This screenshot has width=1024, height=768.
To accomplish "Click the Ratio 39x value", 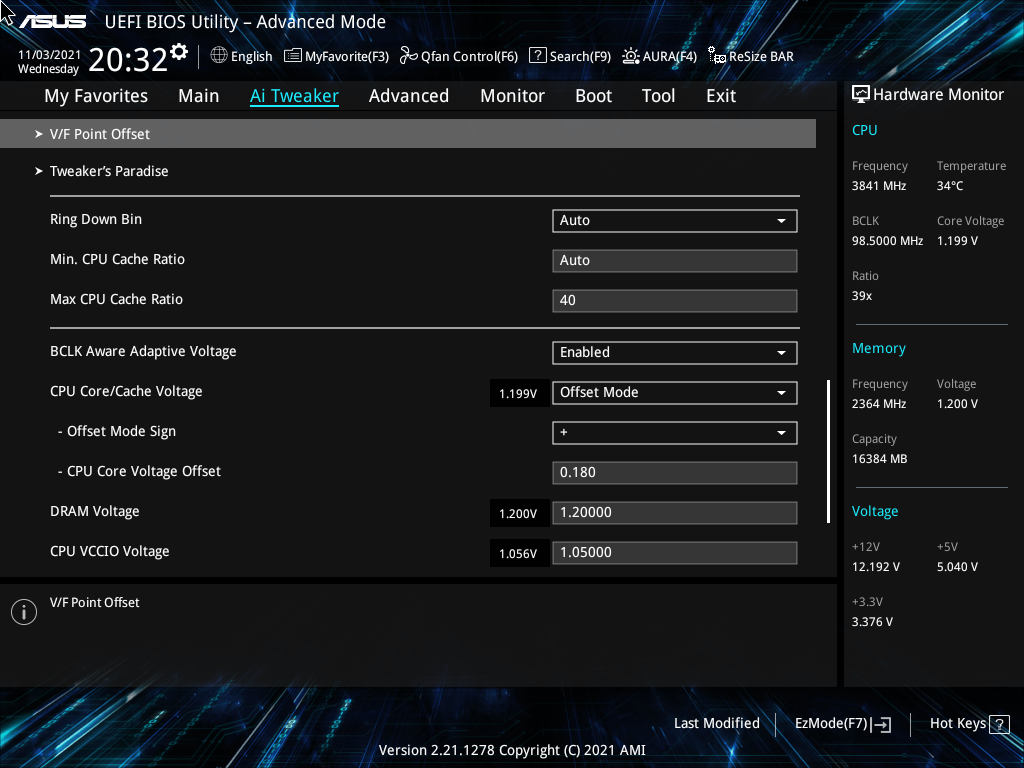I will (861, 296).
